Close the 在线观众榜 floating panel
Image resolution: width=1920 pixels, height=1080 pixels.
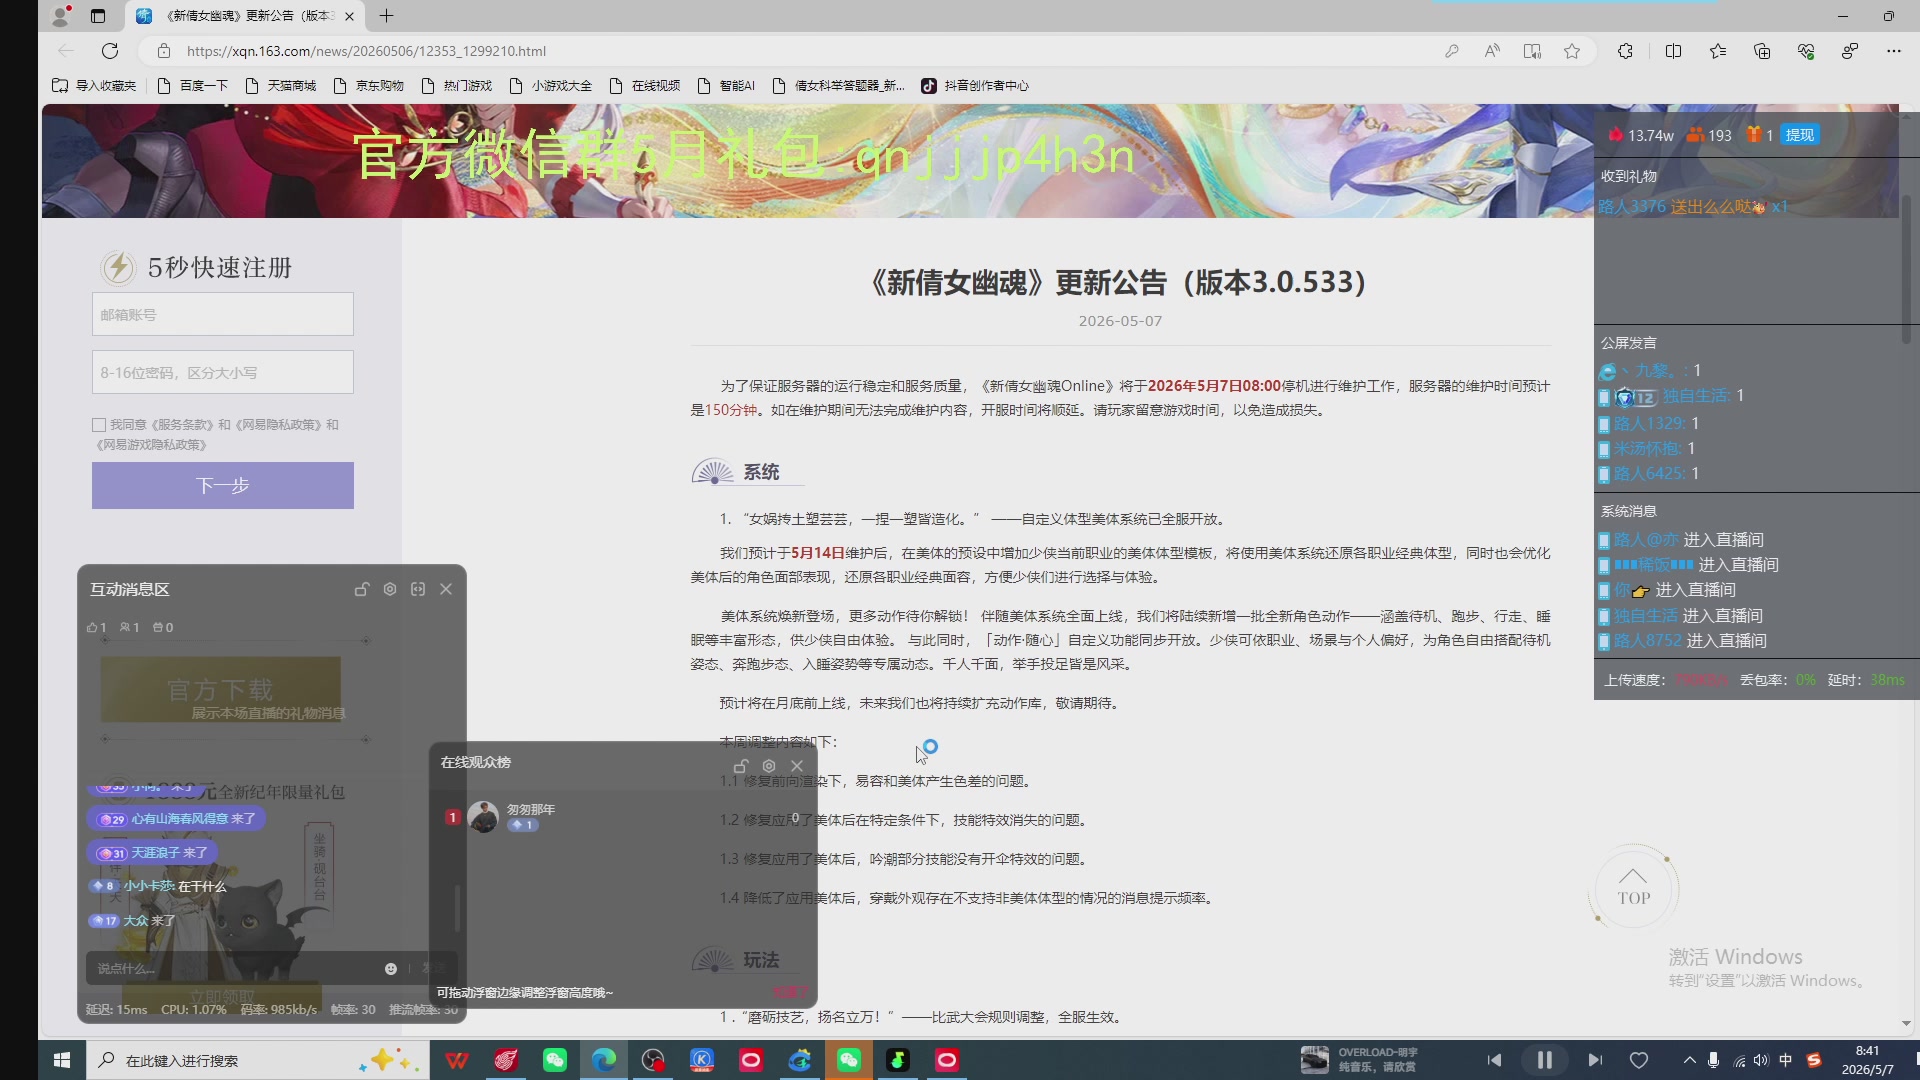coord(797,766)
